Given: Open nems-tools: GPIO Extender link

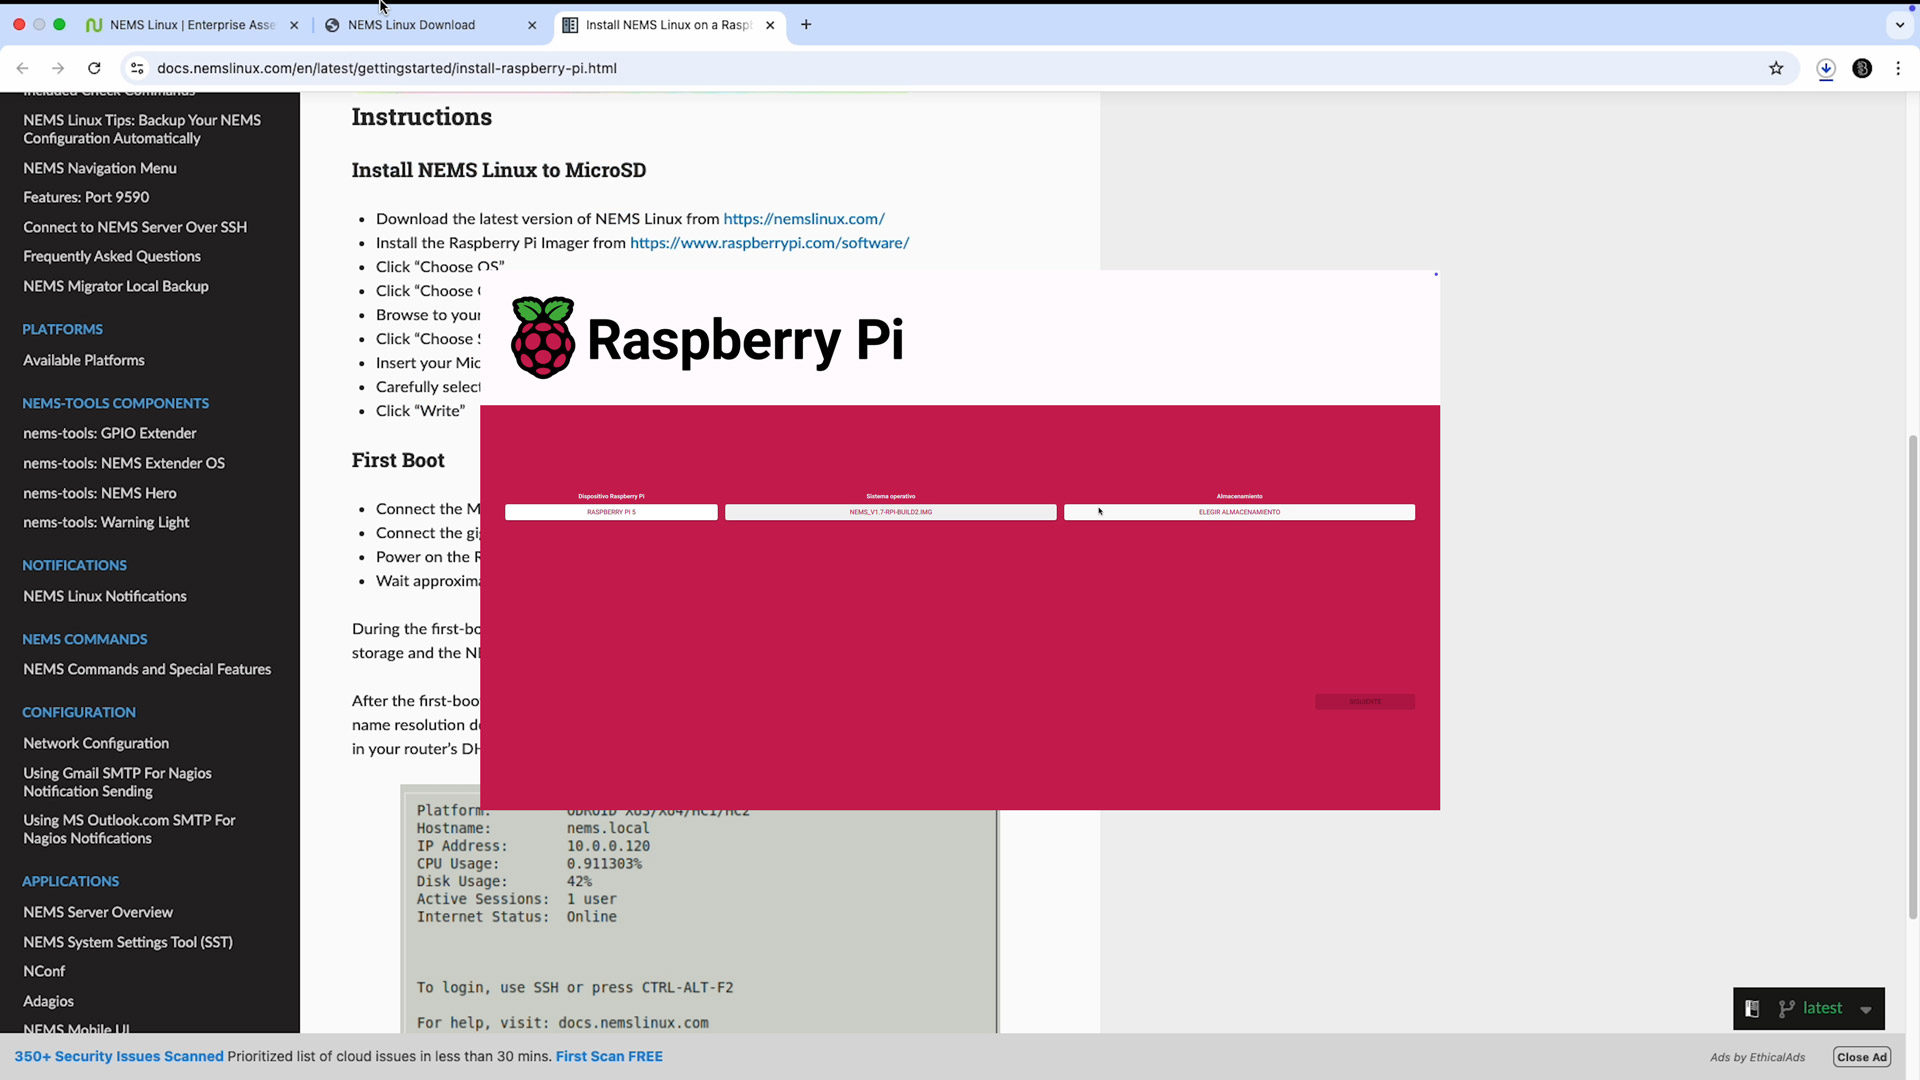Looking at the screenshot, I should coord(110,433).
